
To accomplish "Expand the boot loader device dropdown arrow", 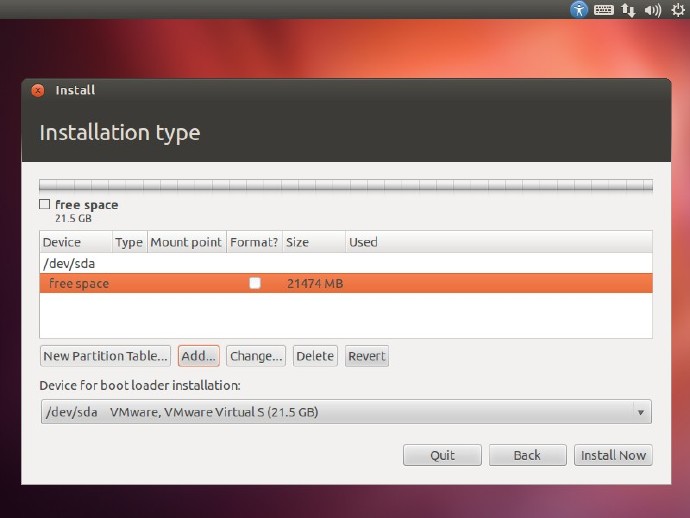I will coord(640,412).
